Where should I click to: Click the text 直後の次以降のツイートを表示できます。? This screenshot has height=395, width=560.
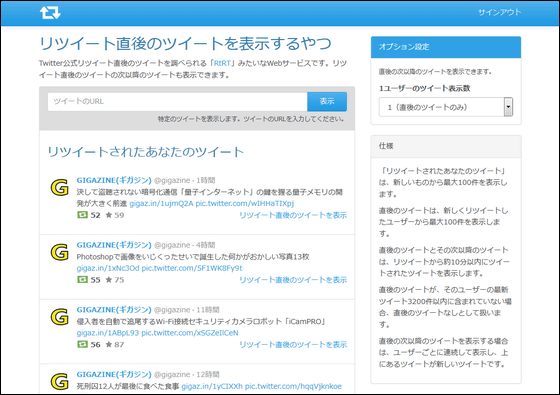(435, 71)
